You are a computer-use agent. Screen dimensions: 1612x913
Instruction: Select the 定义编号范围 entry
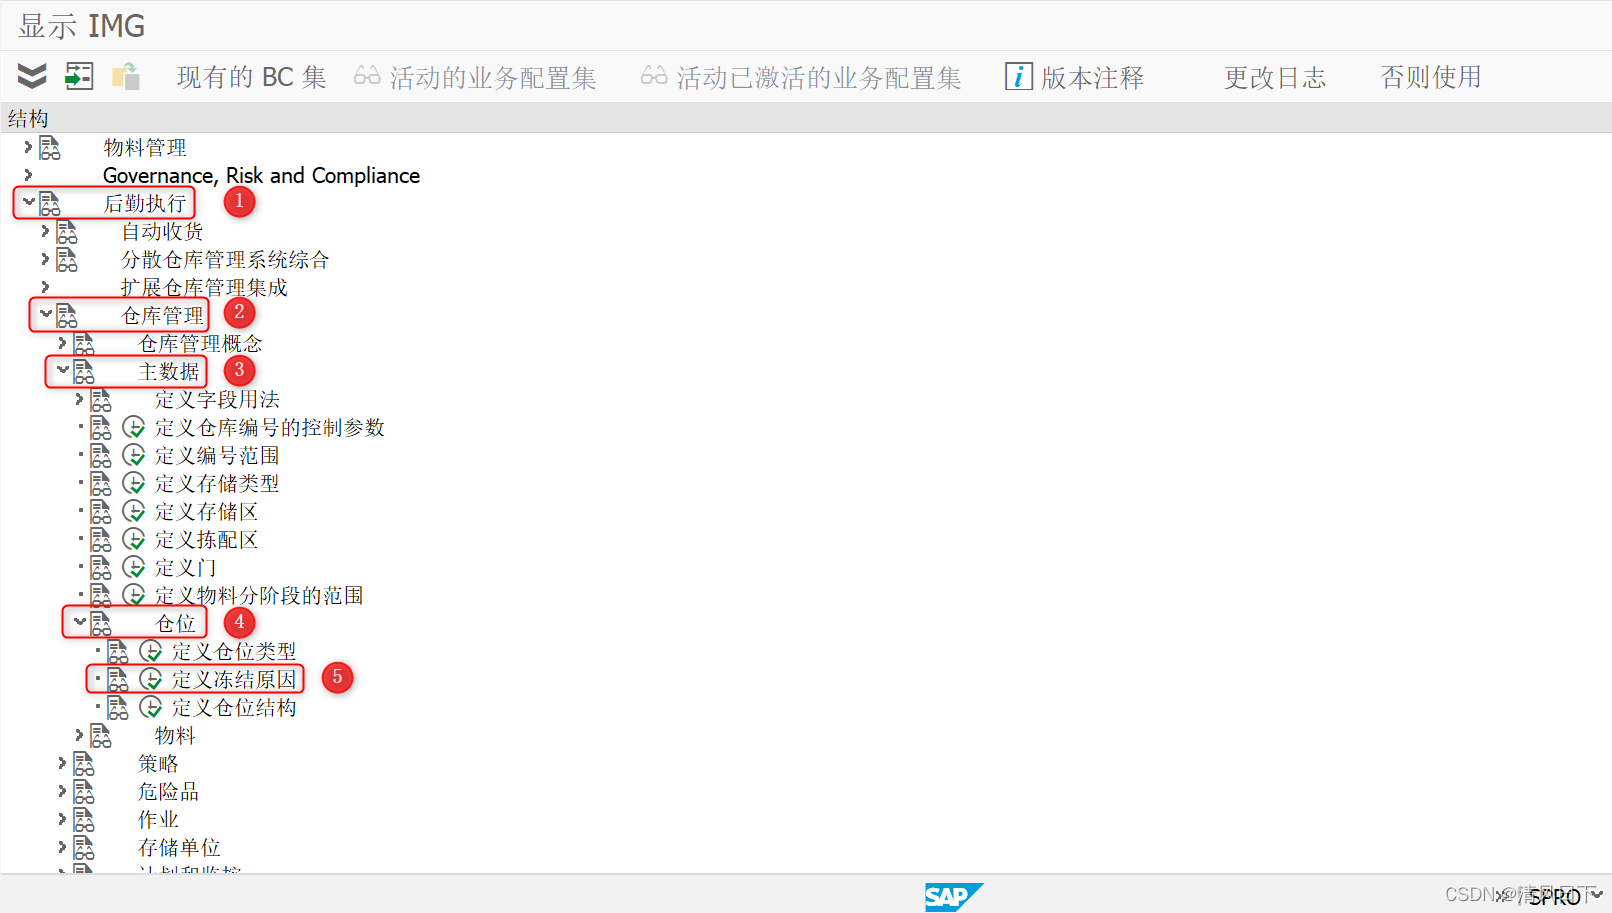tap(217, 456)
